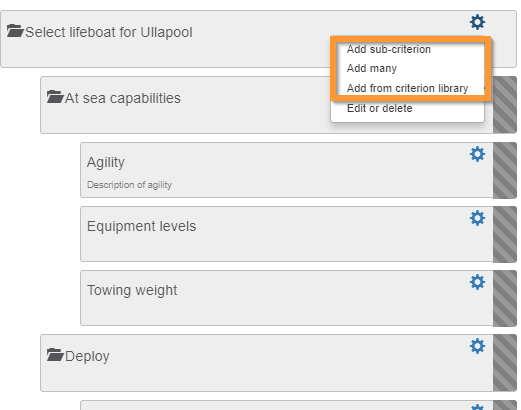Screen dimensions: 521x410
Task: Click the striped handle beside Towing weight
Action: point(505,298)
